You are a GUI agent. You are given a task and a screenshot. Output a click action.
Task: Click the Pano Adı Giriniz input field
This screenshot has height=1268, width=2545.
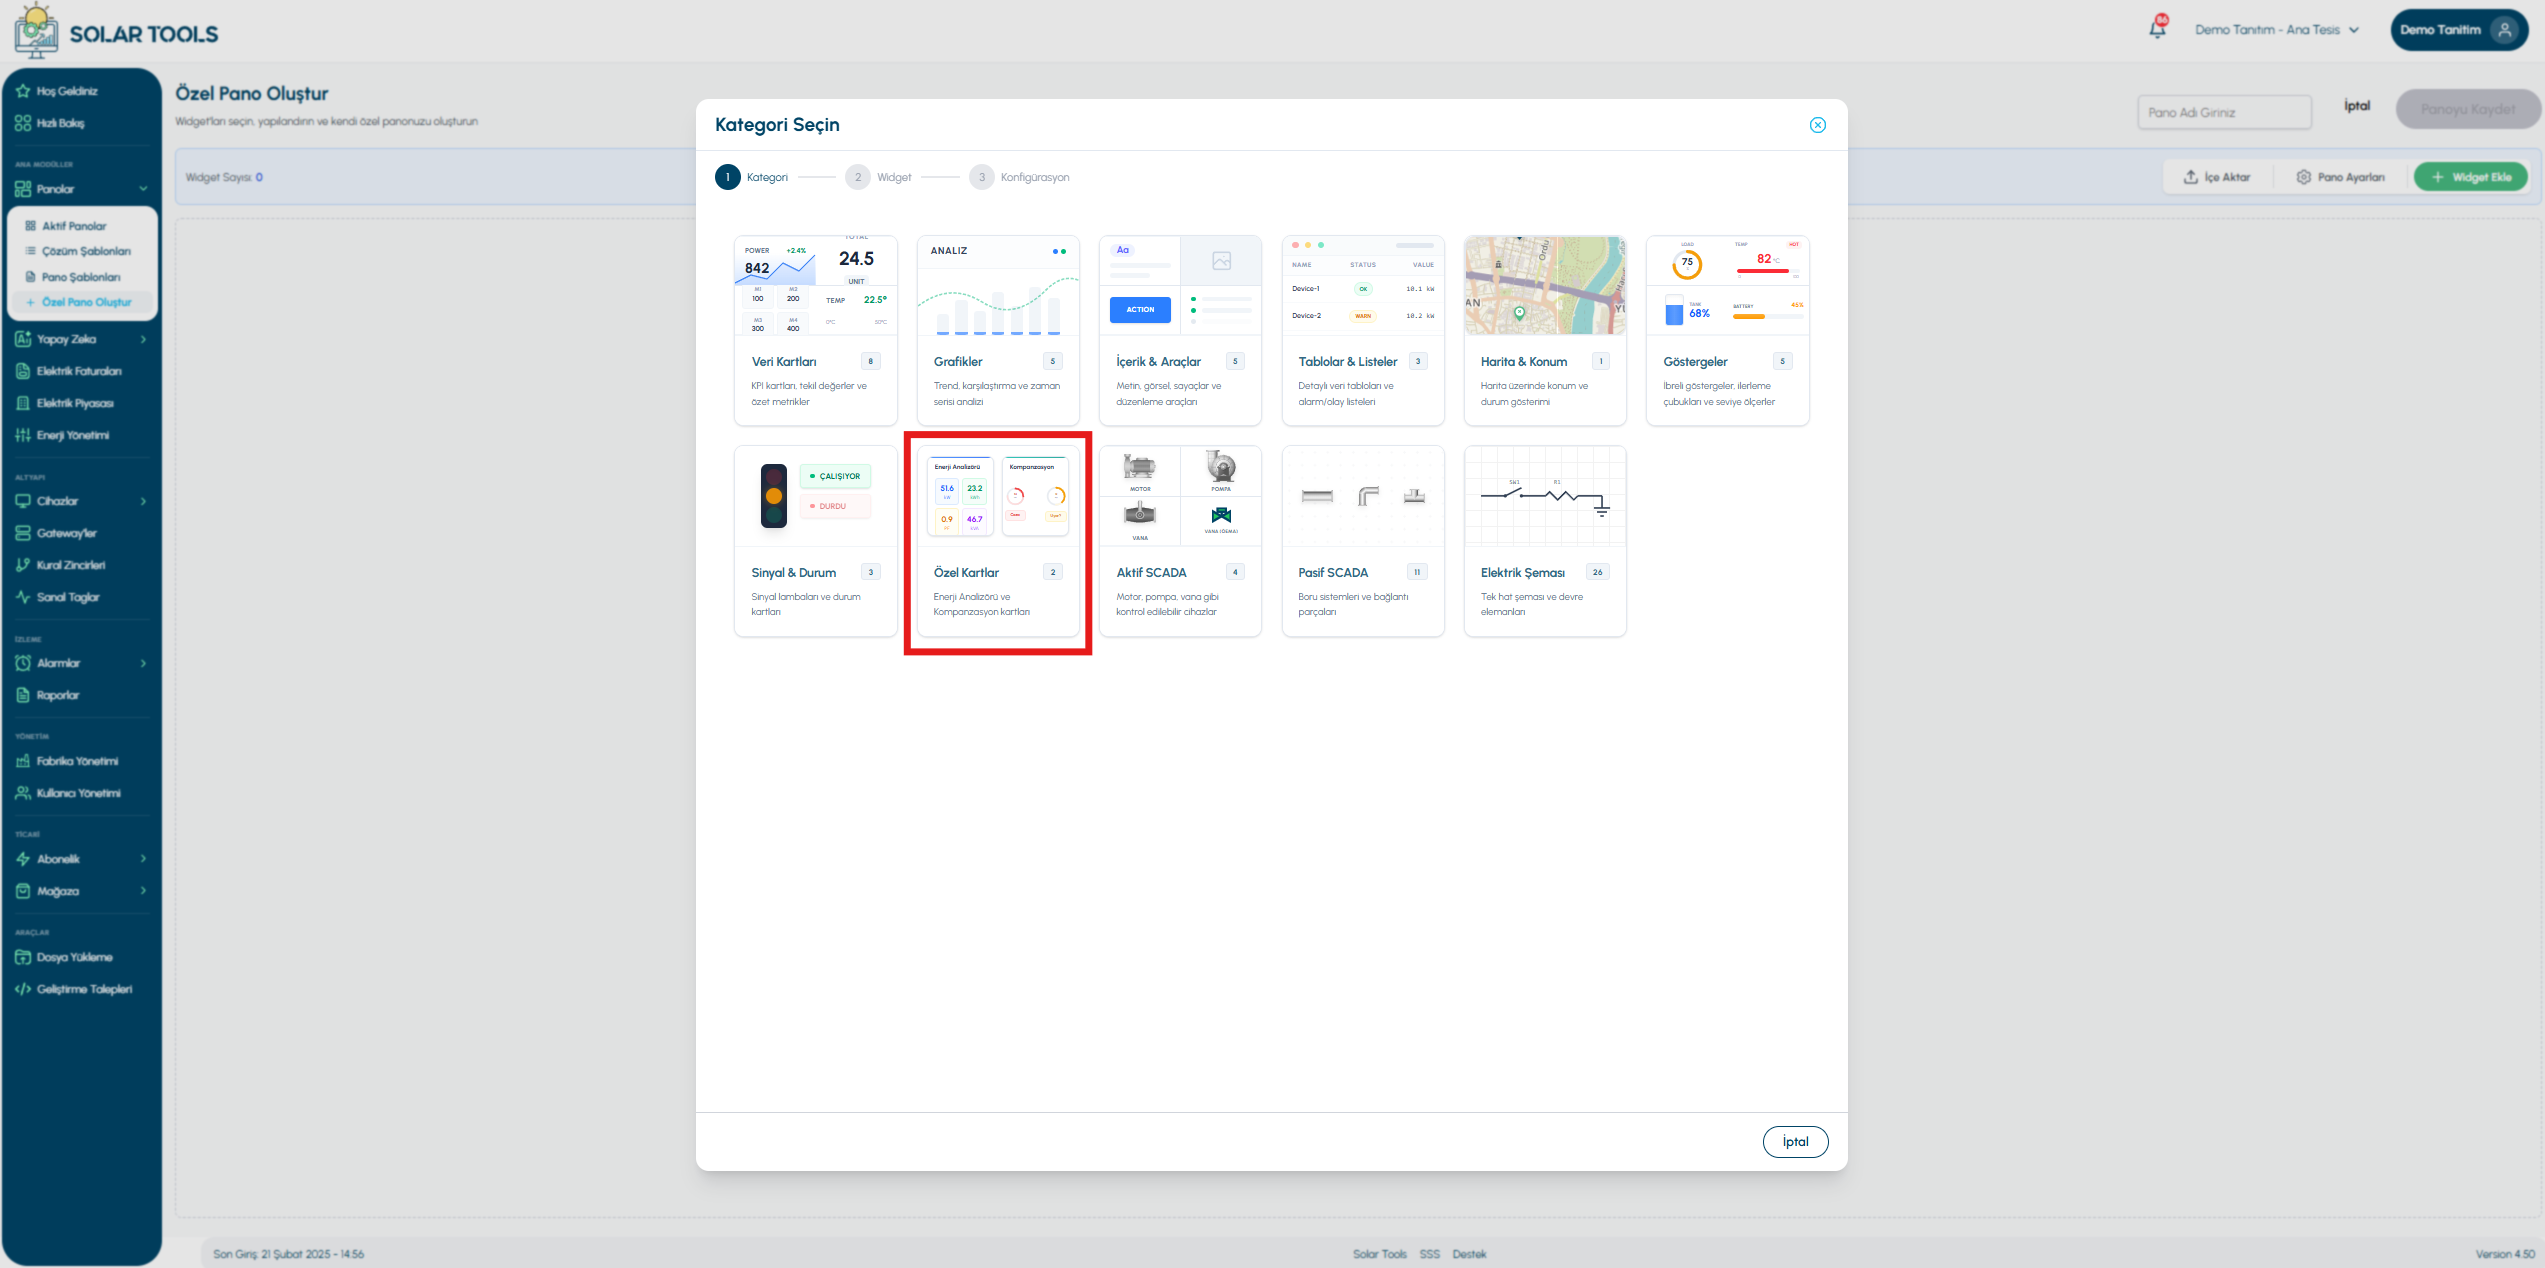[2224, 112]
